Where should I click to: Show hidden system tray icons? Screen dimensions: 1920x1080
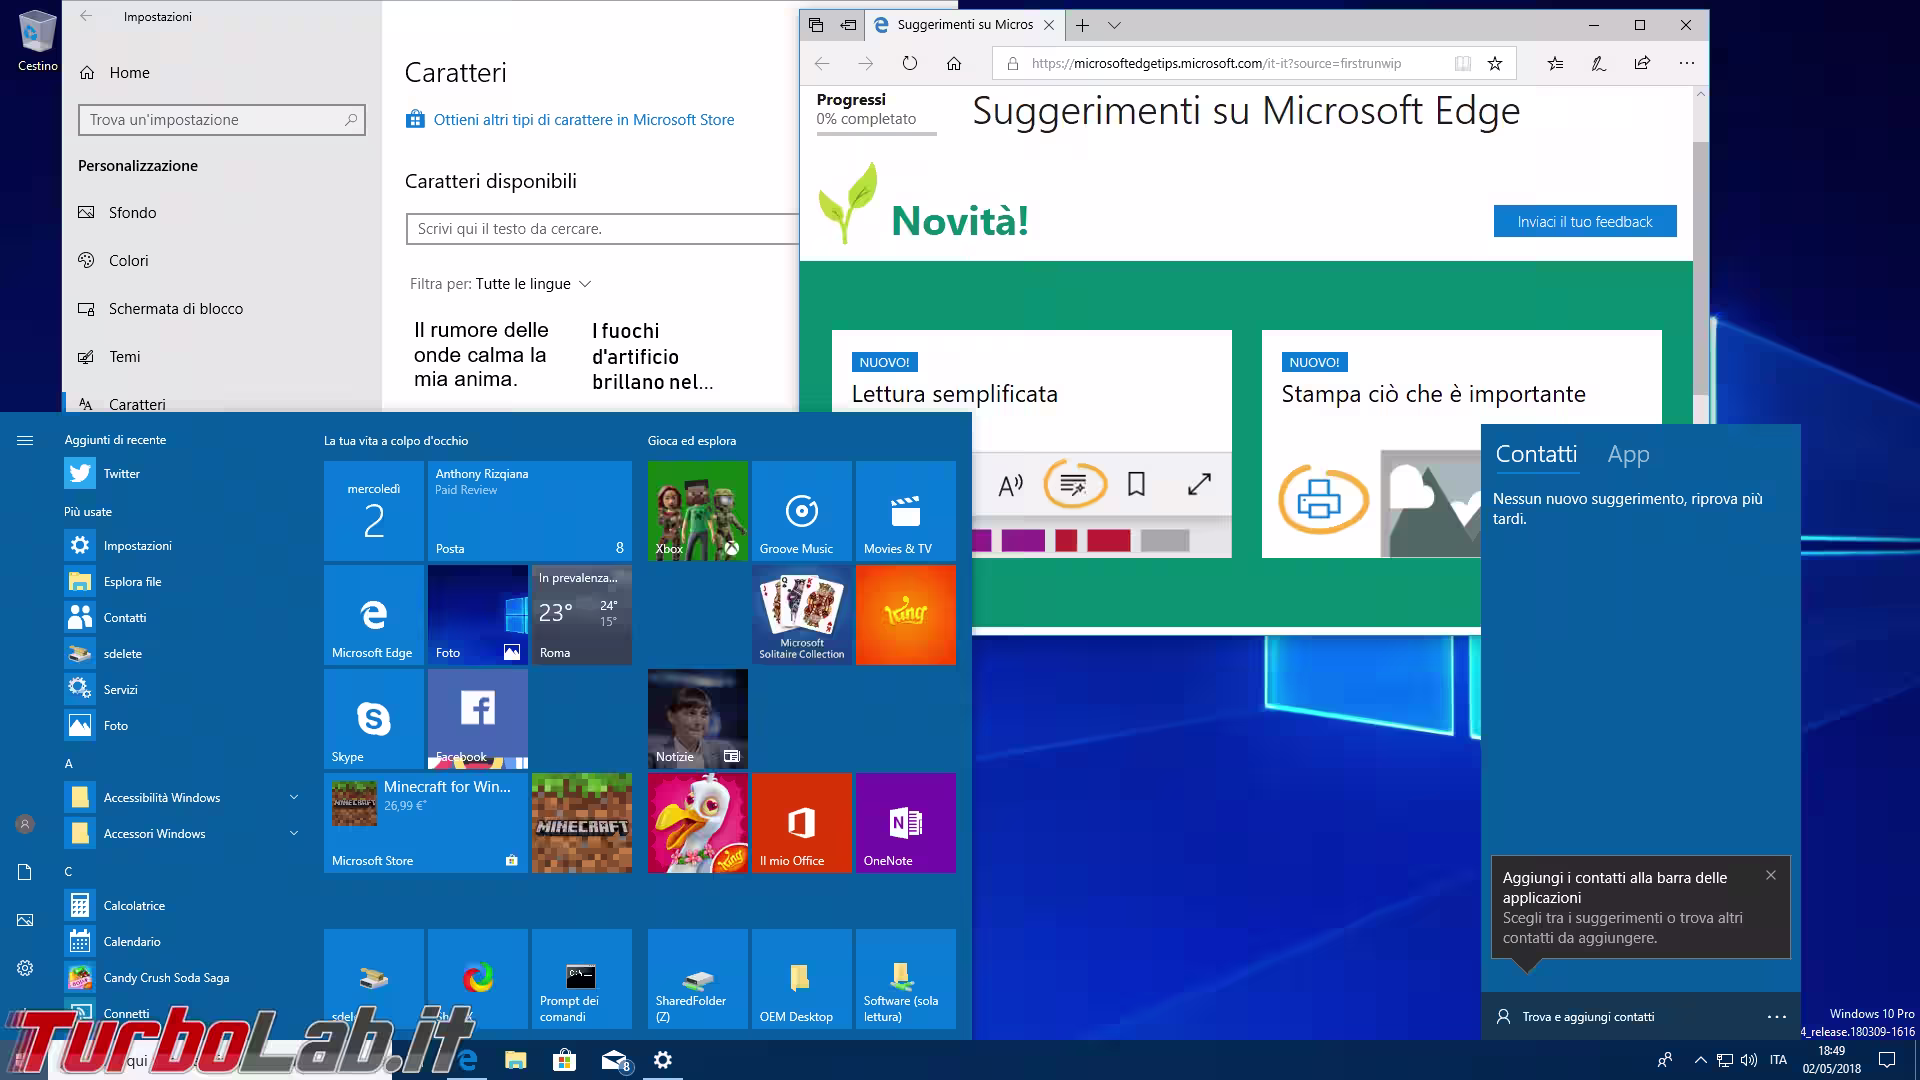(1700, 1060)
